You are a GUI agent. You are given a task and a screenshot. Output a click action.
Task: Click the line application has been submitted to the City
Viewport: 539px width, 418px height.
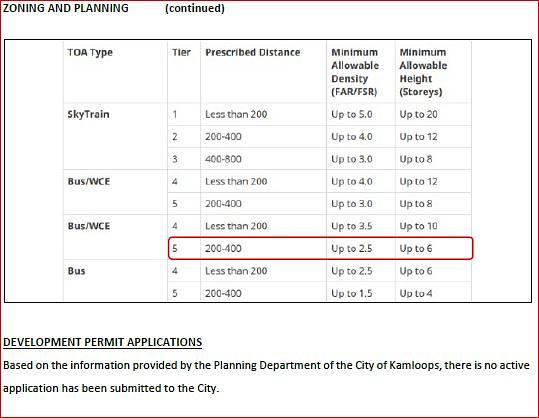(x=111, y=388)
